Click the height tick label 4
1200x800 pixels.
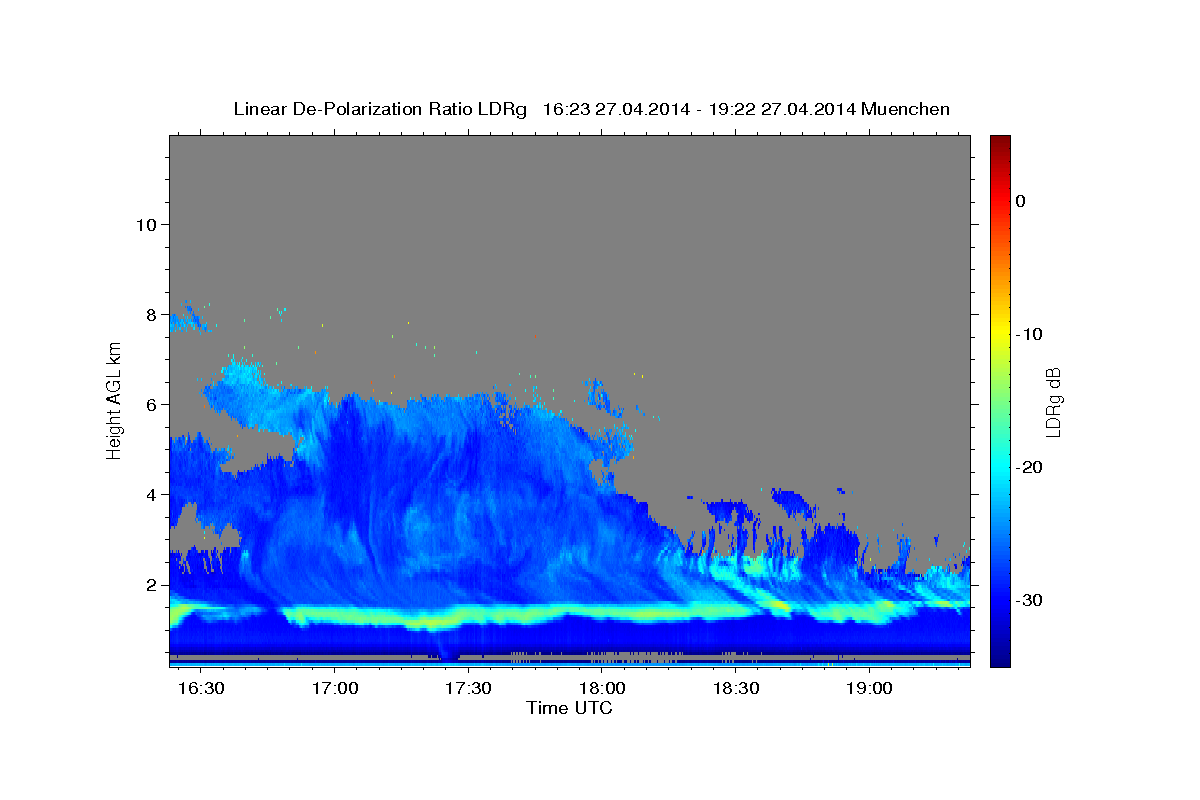pyautogui.click(x=150, y=495)
